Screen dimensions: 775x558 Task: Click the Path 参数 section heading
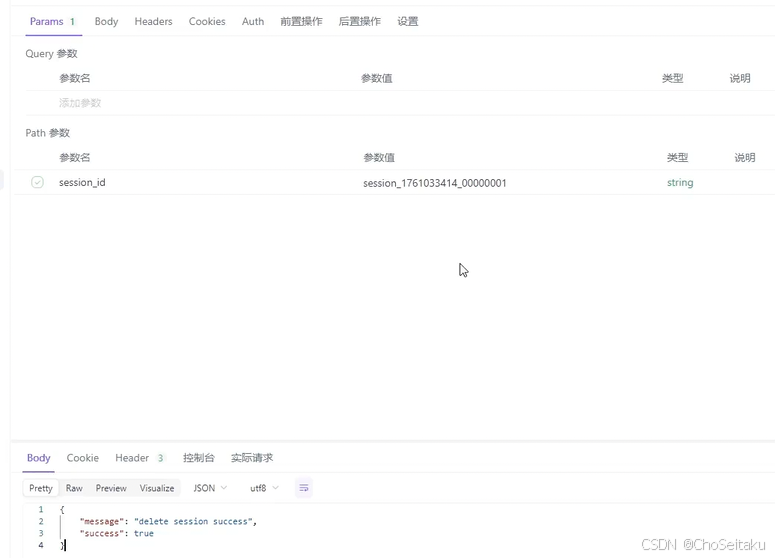47,133
